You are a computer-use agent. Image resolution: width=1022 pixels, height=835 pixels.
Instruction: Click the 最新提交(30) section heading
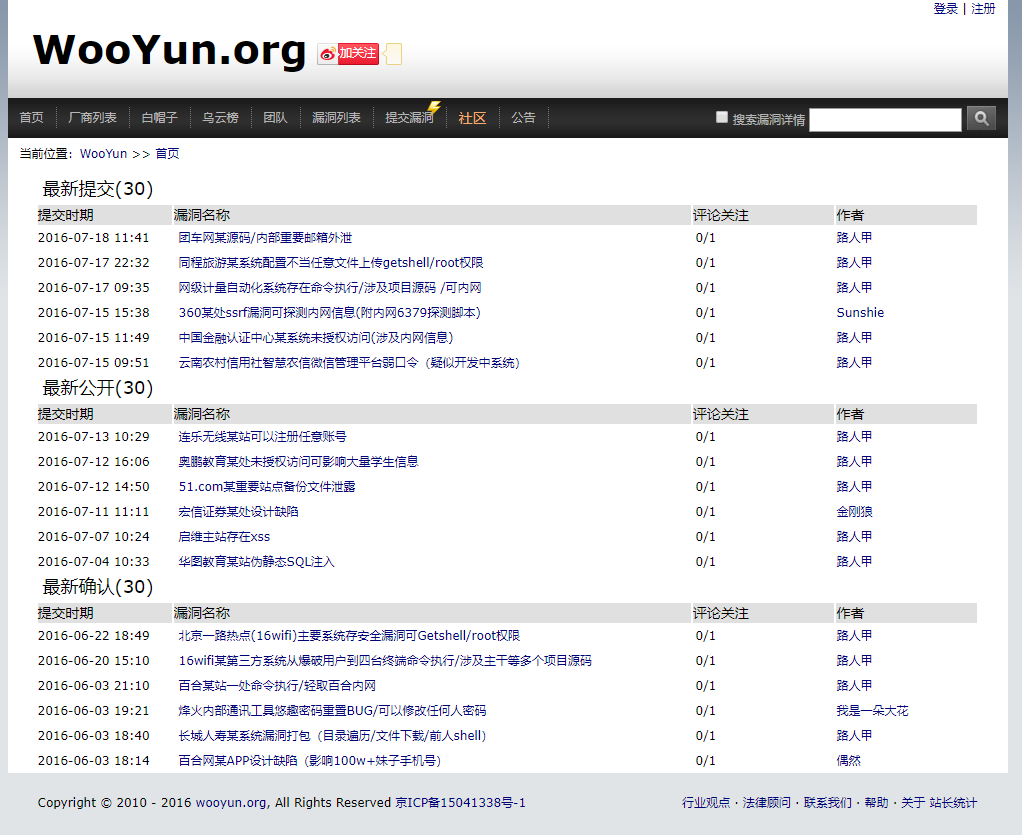tap(98, 189)
